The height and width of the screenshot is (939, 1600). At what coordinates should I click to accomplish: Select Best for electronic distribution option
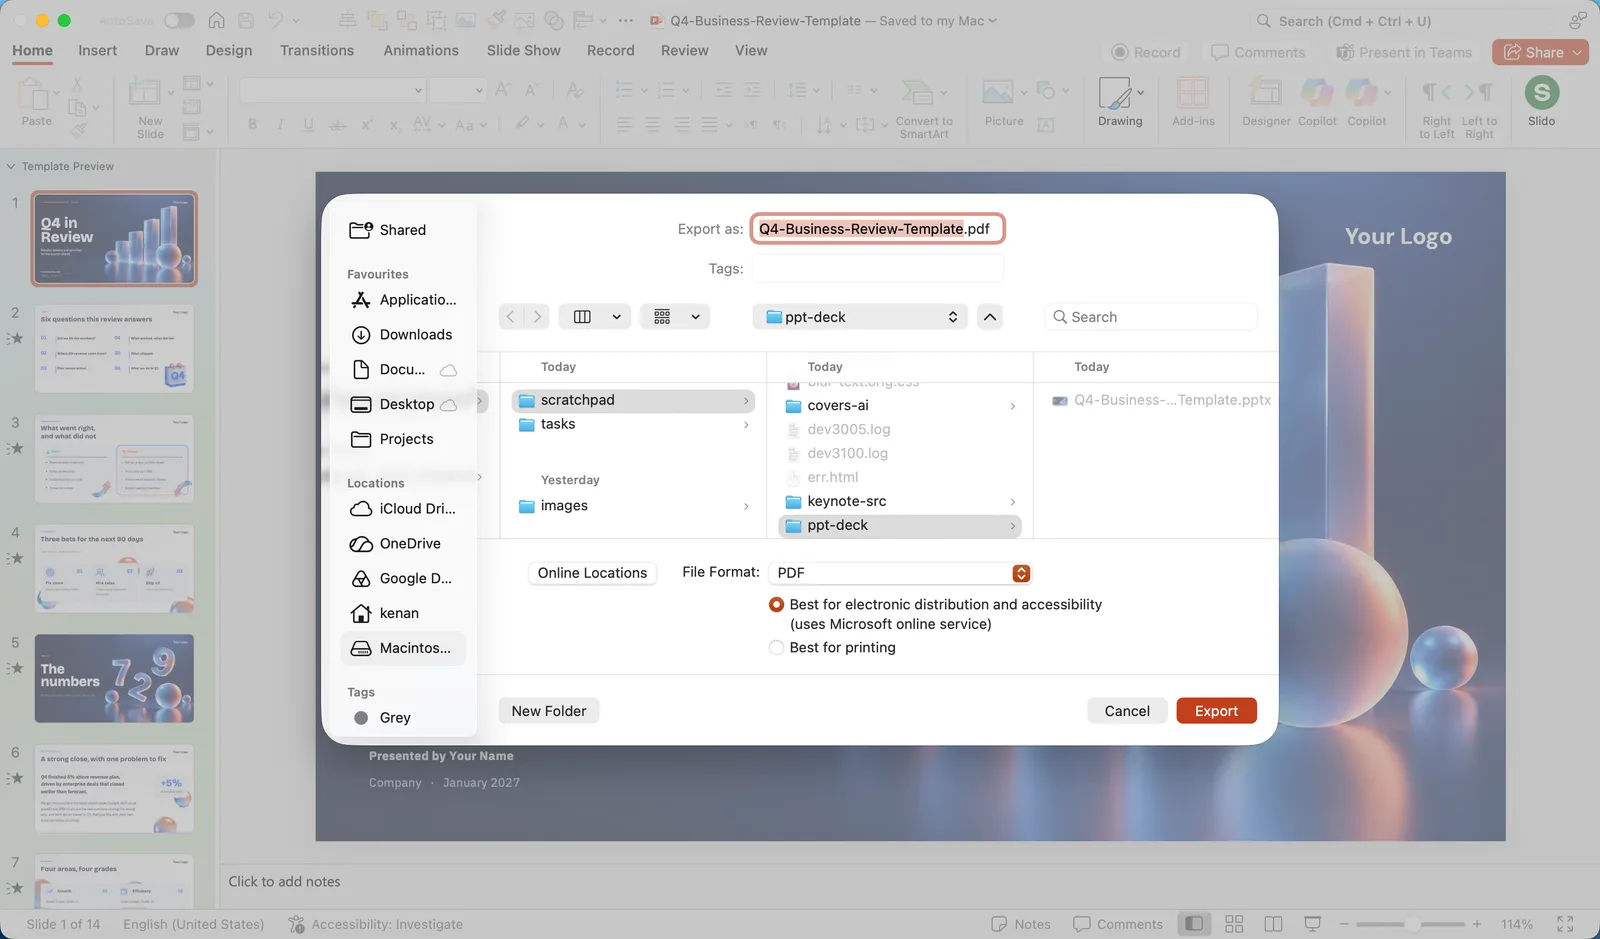776,605
